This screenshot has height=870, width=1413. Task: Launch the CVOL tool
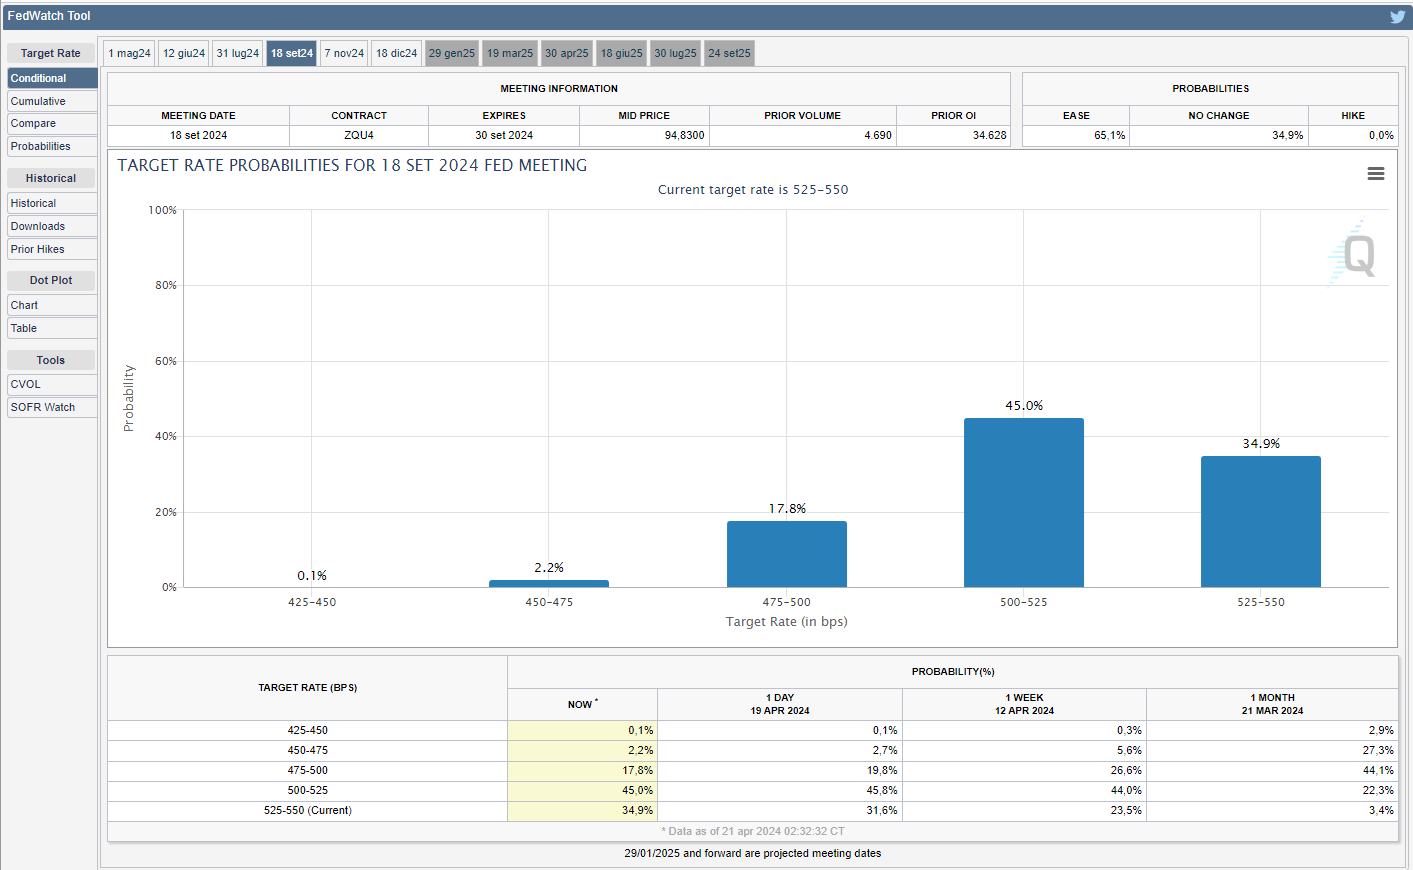pyautogui.click(x=52, y=385)
